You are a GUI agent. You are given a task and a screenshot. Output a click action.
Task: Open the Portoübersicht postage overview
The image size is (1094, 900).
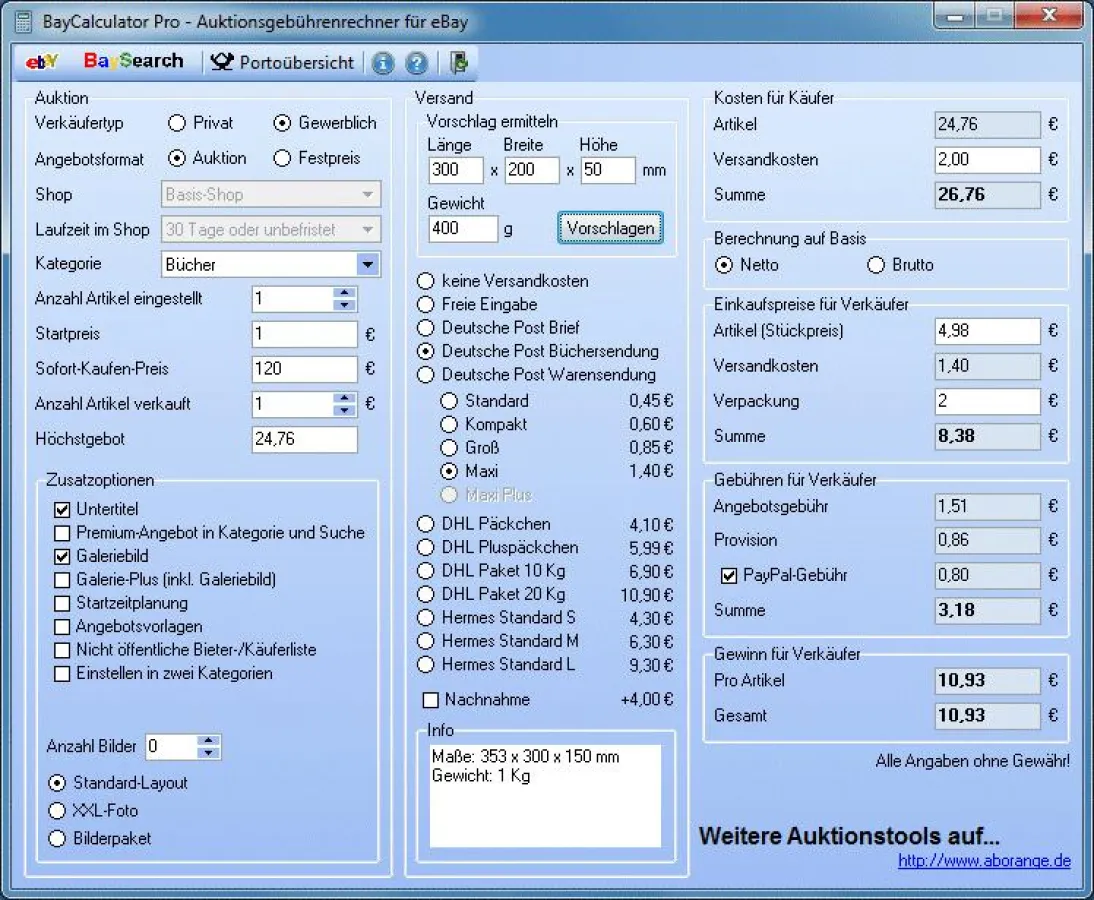click(x=283, y=62)
